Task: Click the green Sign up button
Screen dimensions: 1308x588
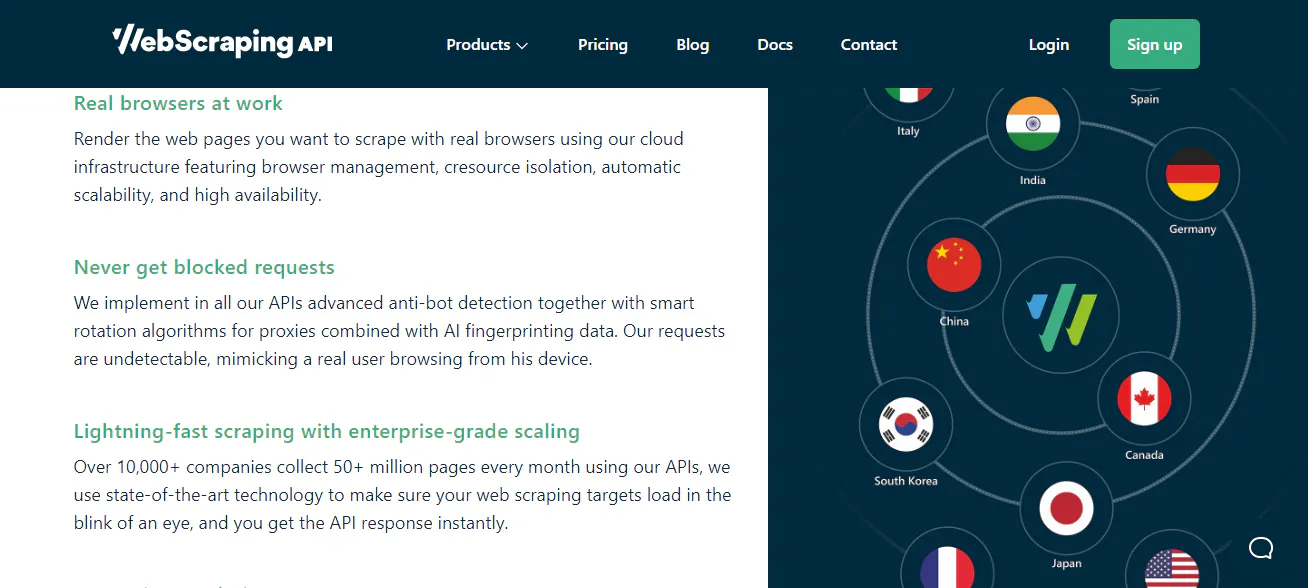Action: (1154, 44)
